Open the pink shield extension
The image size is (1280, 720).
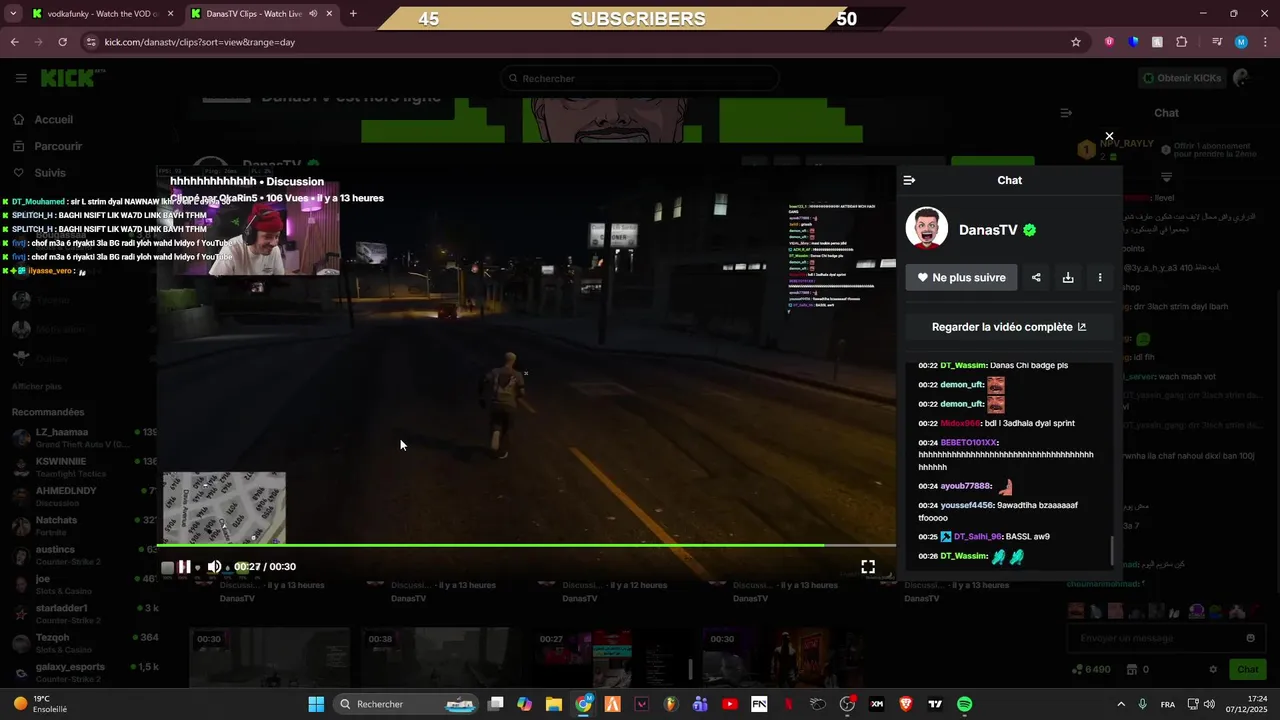(x=1110, y=42)
